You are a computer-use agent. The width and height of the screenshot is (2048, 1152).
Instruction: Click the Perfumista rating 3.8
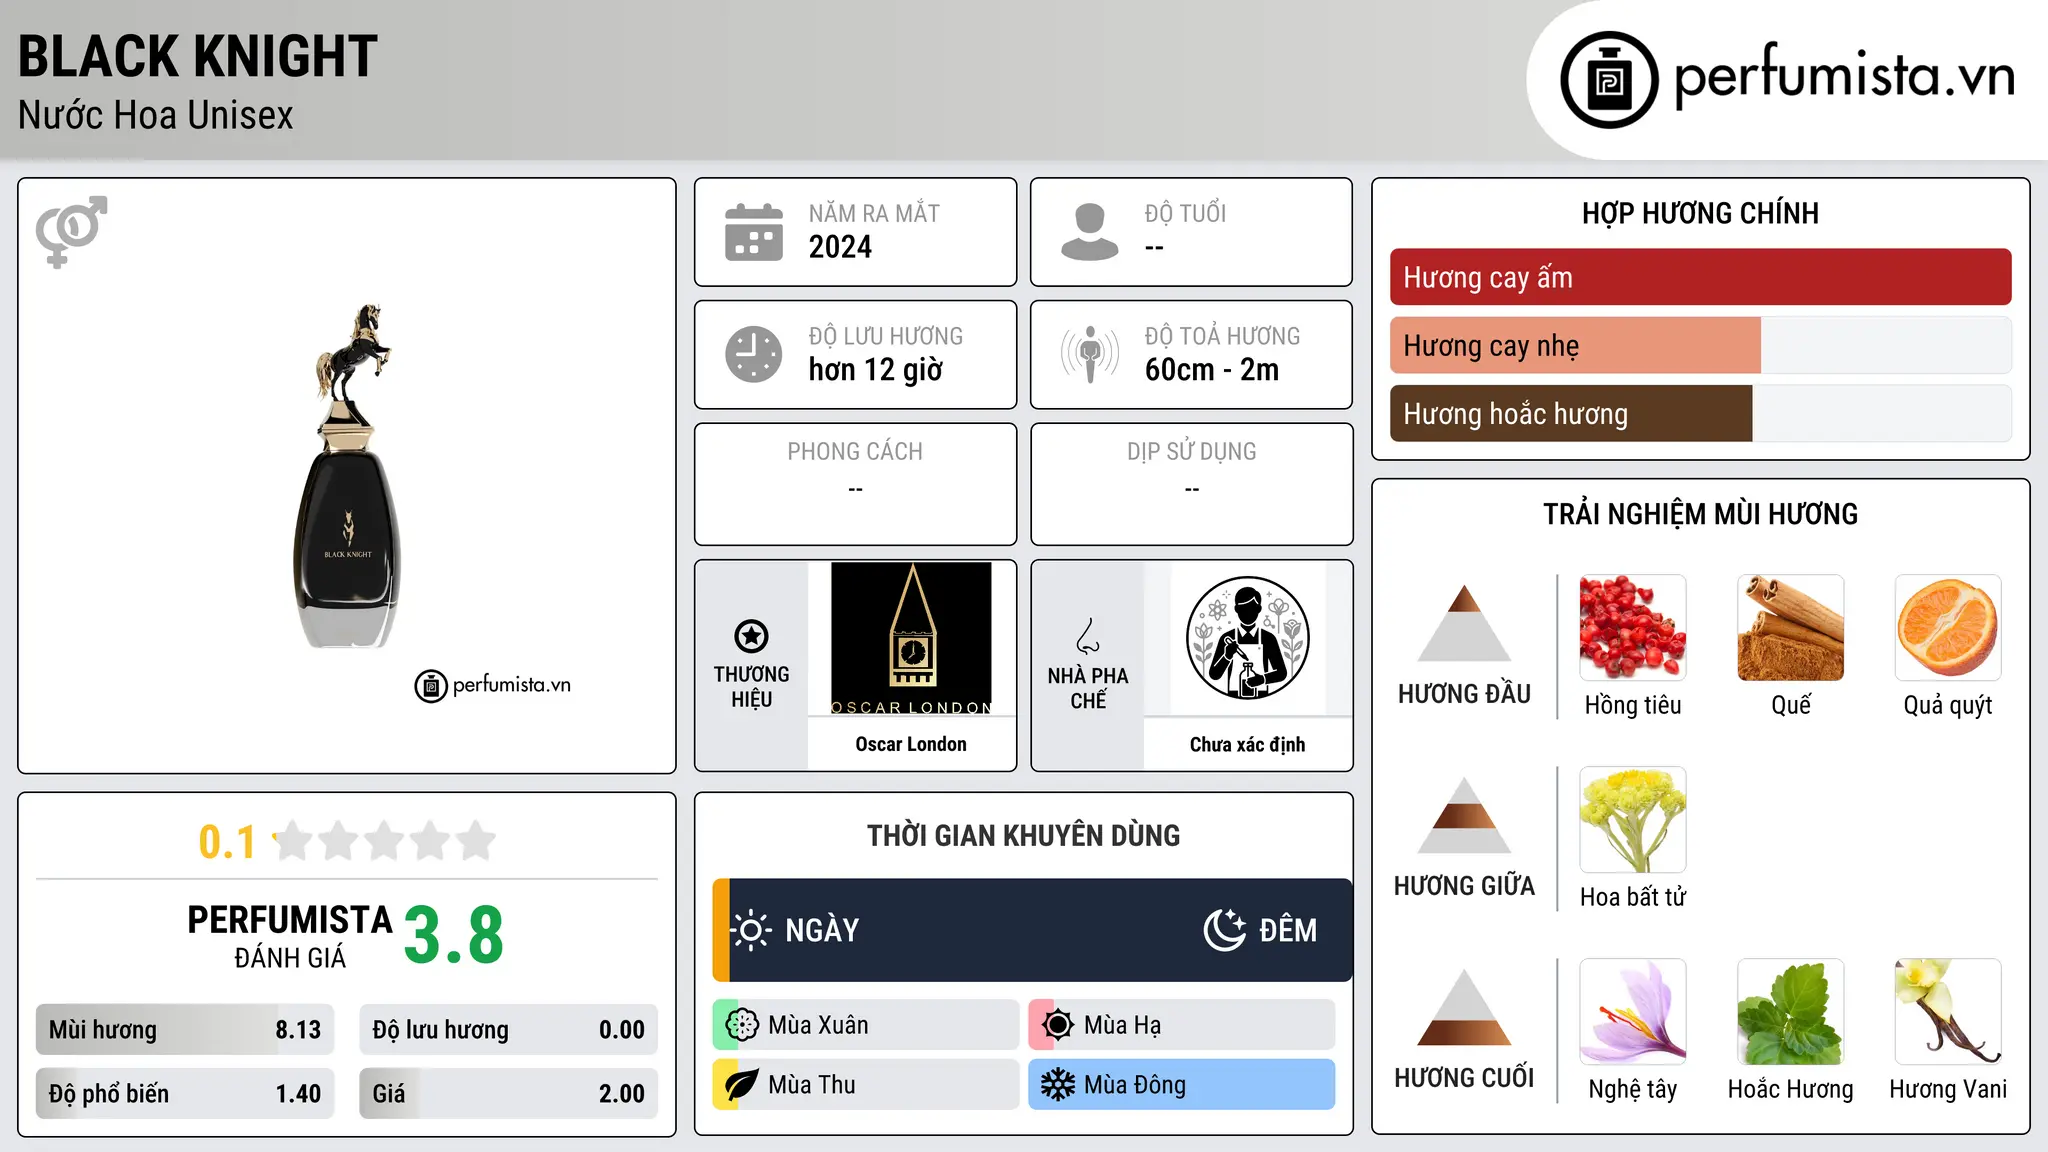point(454,935)
